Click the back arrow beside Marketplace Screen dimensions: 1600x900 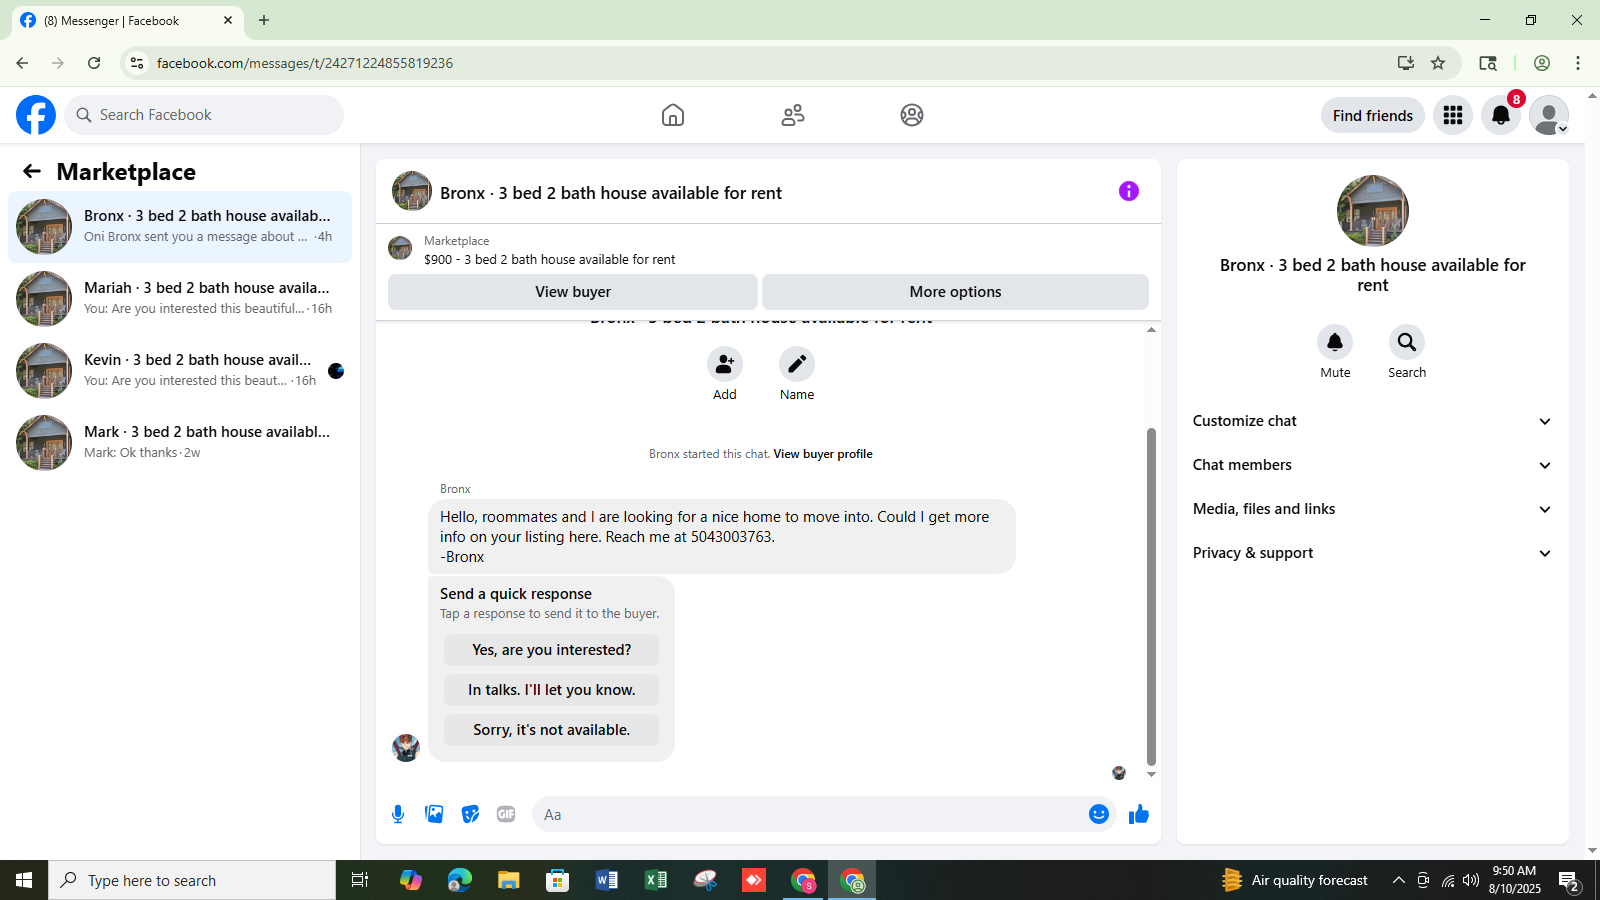[32, 171]
